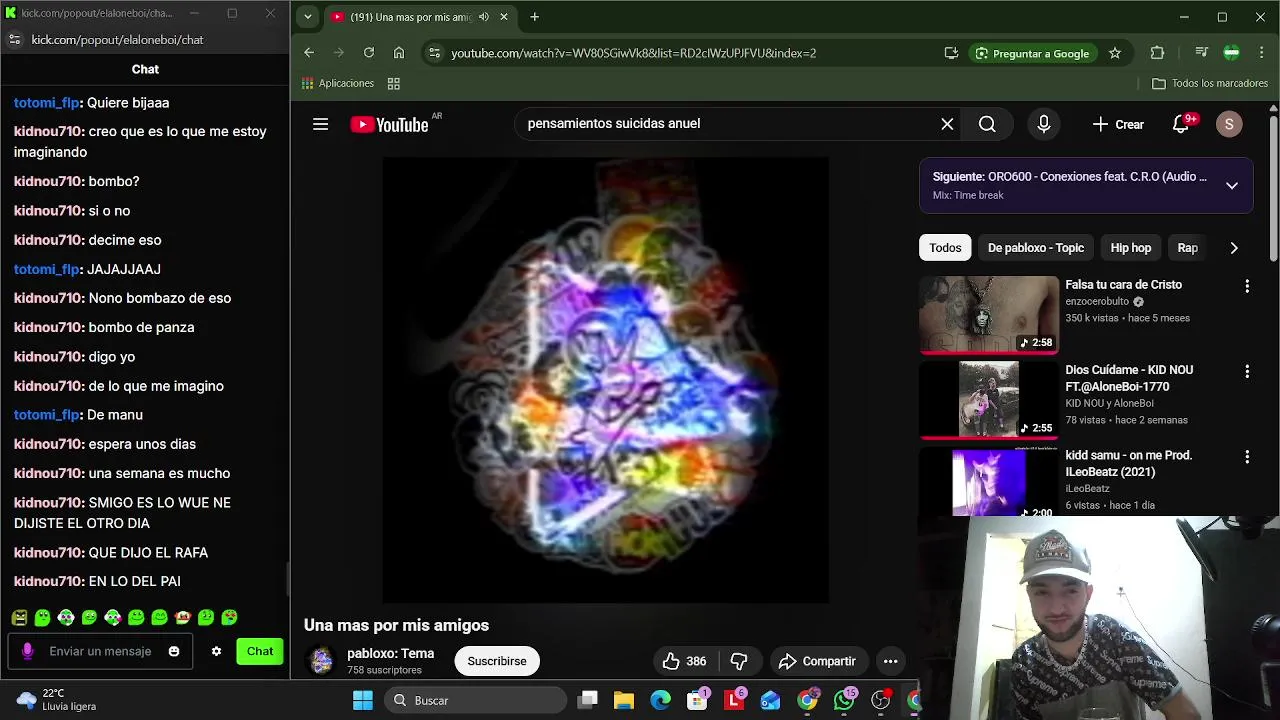Image resolution: width=1280 pixels, height=720 pixels.
Task: Open Todos los marcadores folder
Action: pyautogui.click(x=1210, y=84)
